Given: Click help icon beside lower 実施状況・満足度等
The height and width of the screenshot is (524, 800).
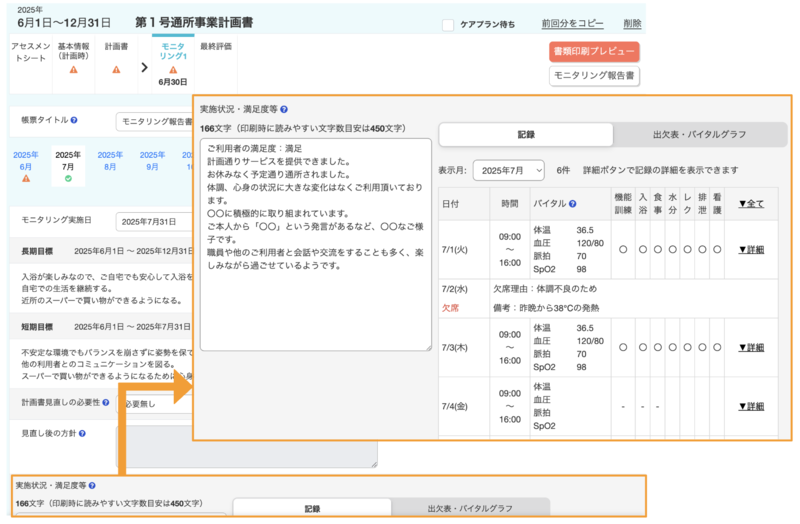Looking at the screenshot, I should 92,485.
